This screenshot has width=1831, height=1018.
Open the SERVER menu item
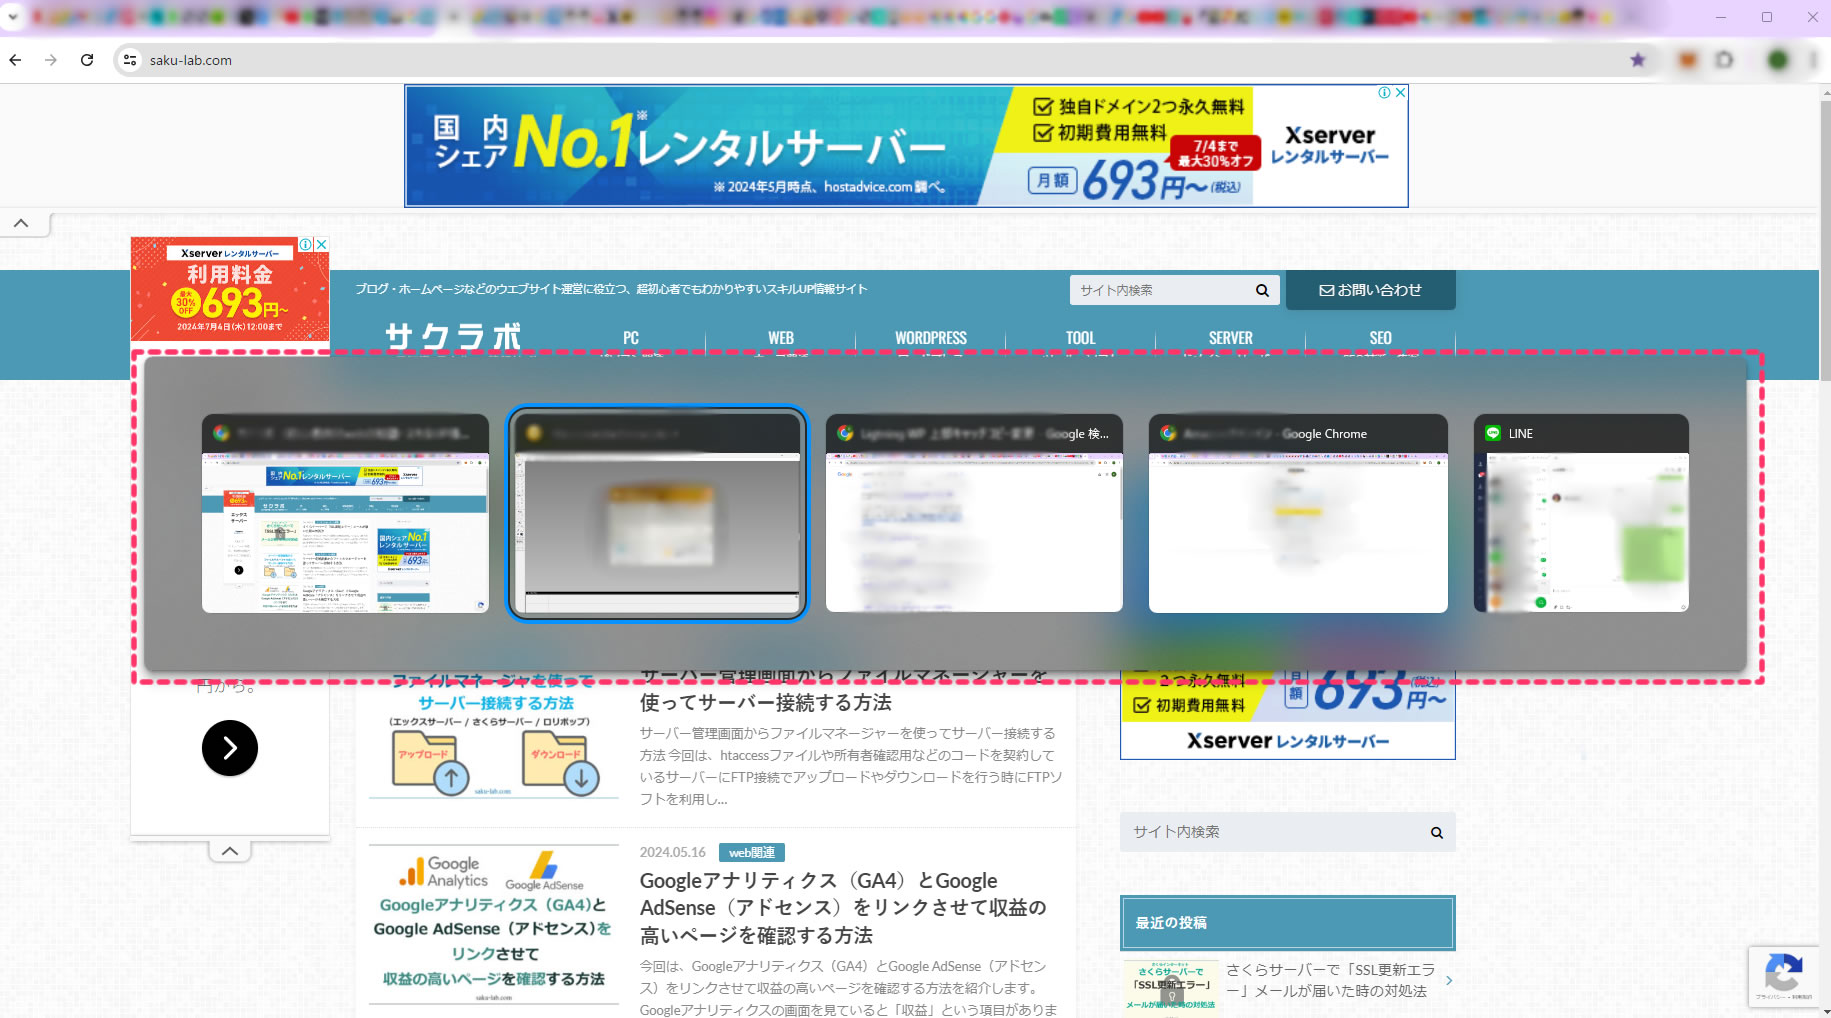tap(1231, 338)
